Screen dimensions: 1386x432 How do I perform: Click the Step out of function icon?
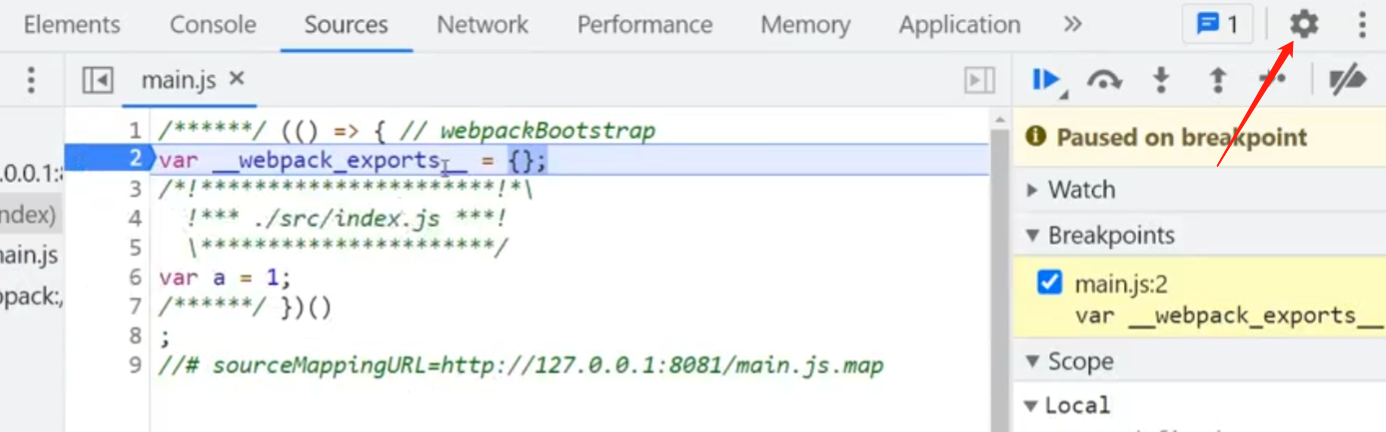[x=1217, y=80]
